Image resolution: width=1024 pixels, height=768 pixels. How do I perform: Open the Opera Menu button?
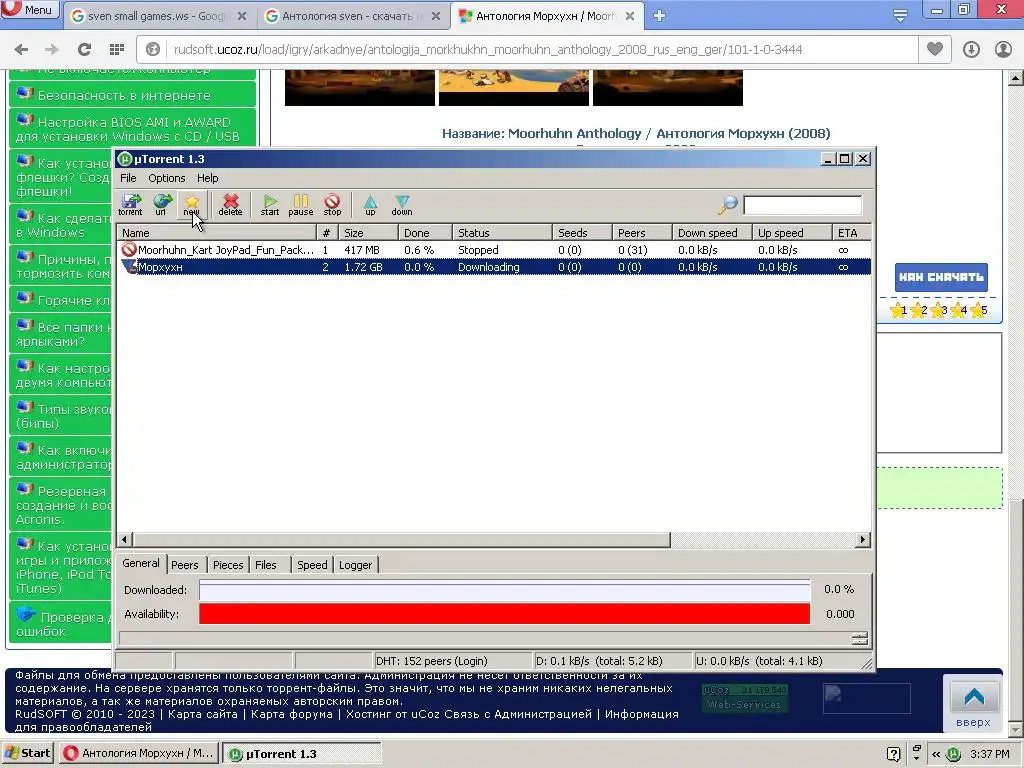point(29,9)
